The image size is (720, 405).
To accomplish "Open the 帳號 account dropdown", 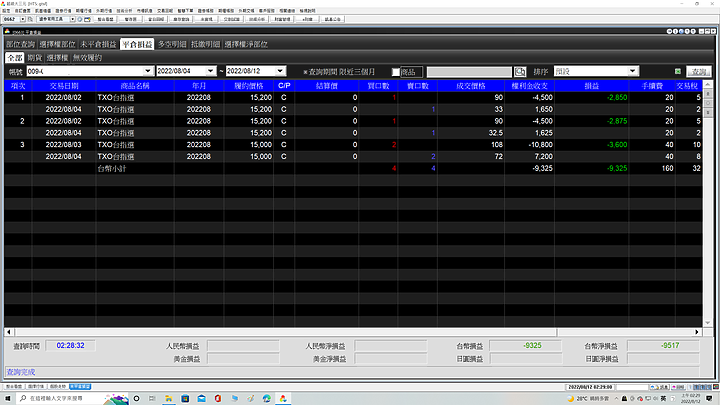I will pos(147,71).
